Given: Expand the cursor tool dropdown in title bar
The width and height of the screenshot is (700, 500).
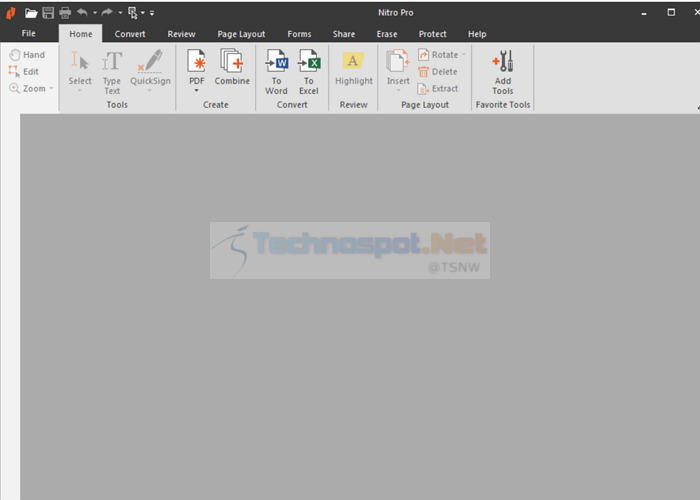Looking at the screenshot, I should click(x=143, y=13).
